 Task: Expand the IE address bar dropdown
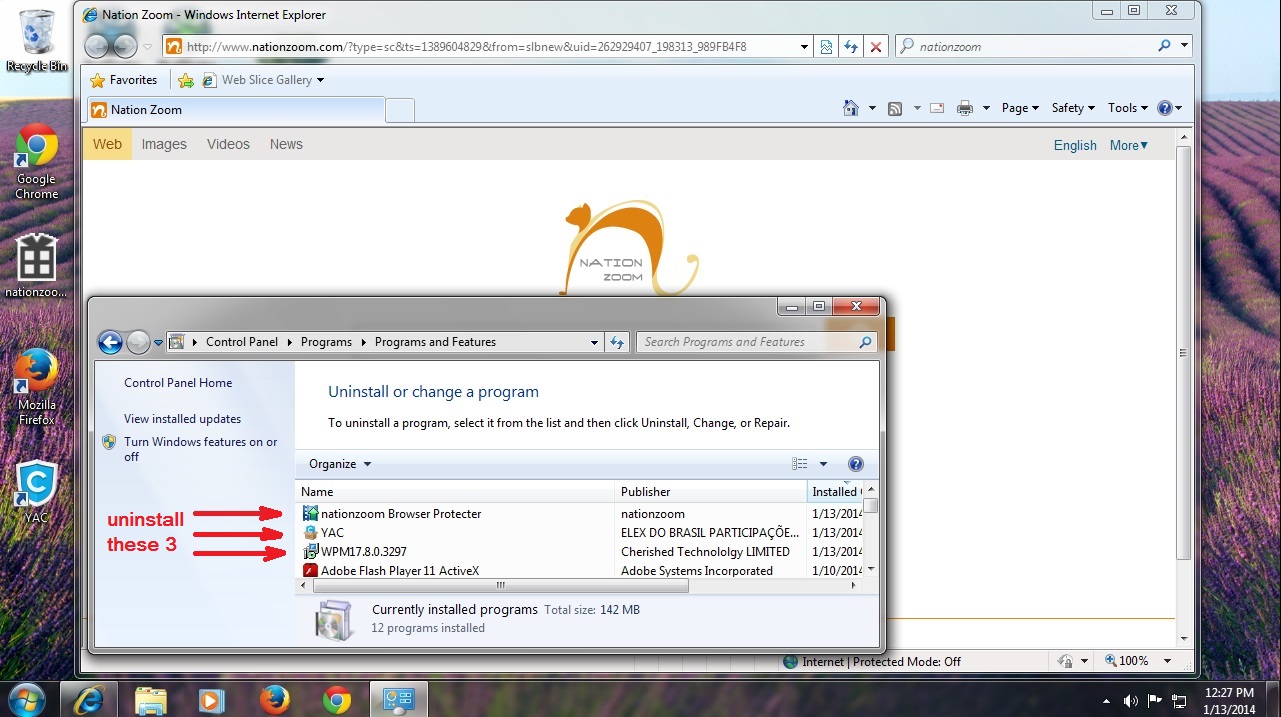(804, 46)
